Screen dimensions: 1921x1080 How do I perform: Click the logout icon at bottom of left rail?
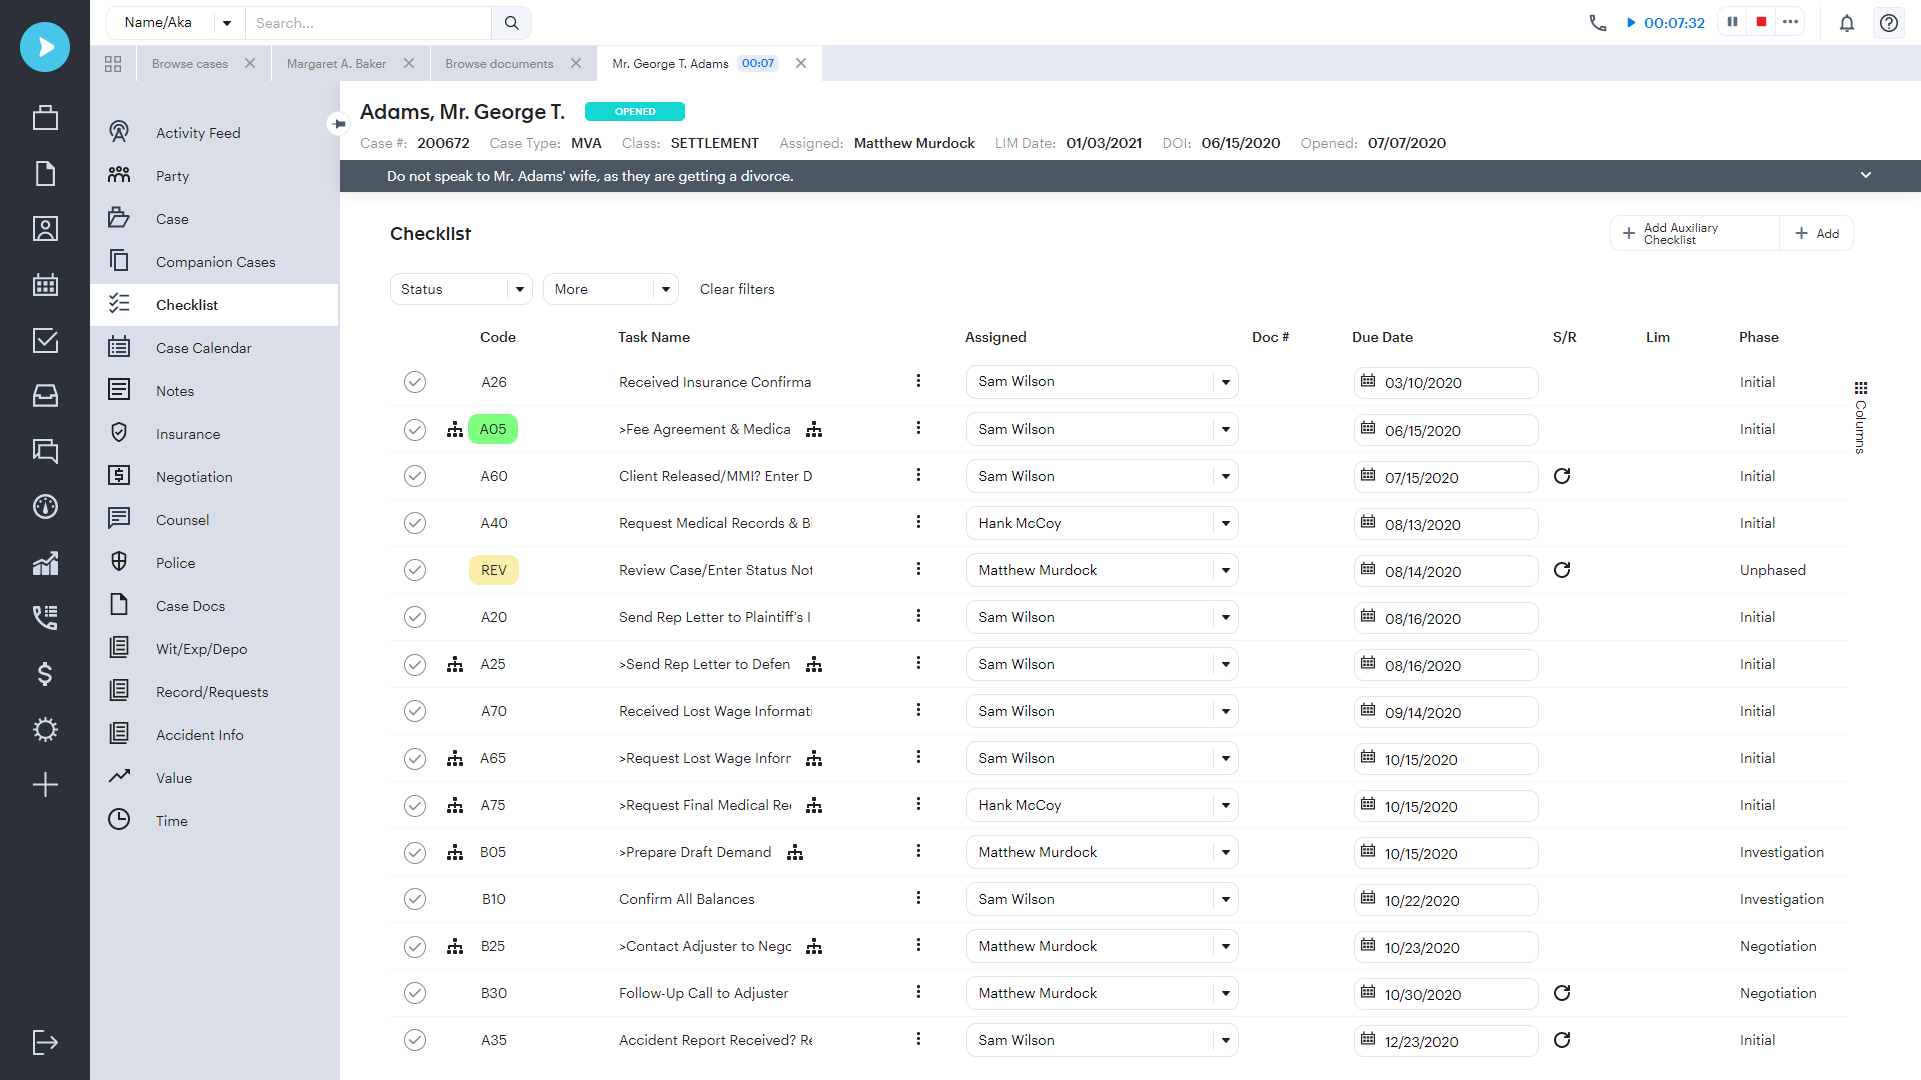45,1043
